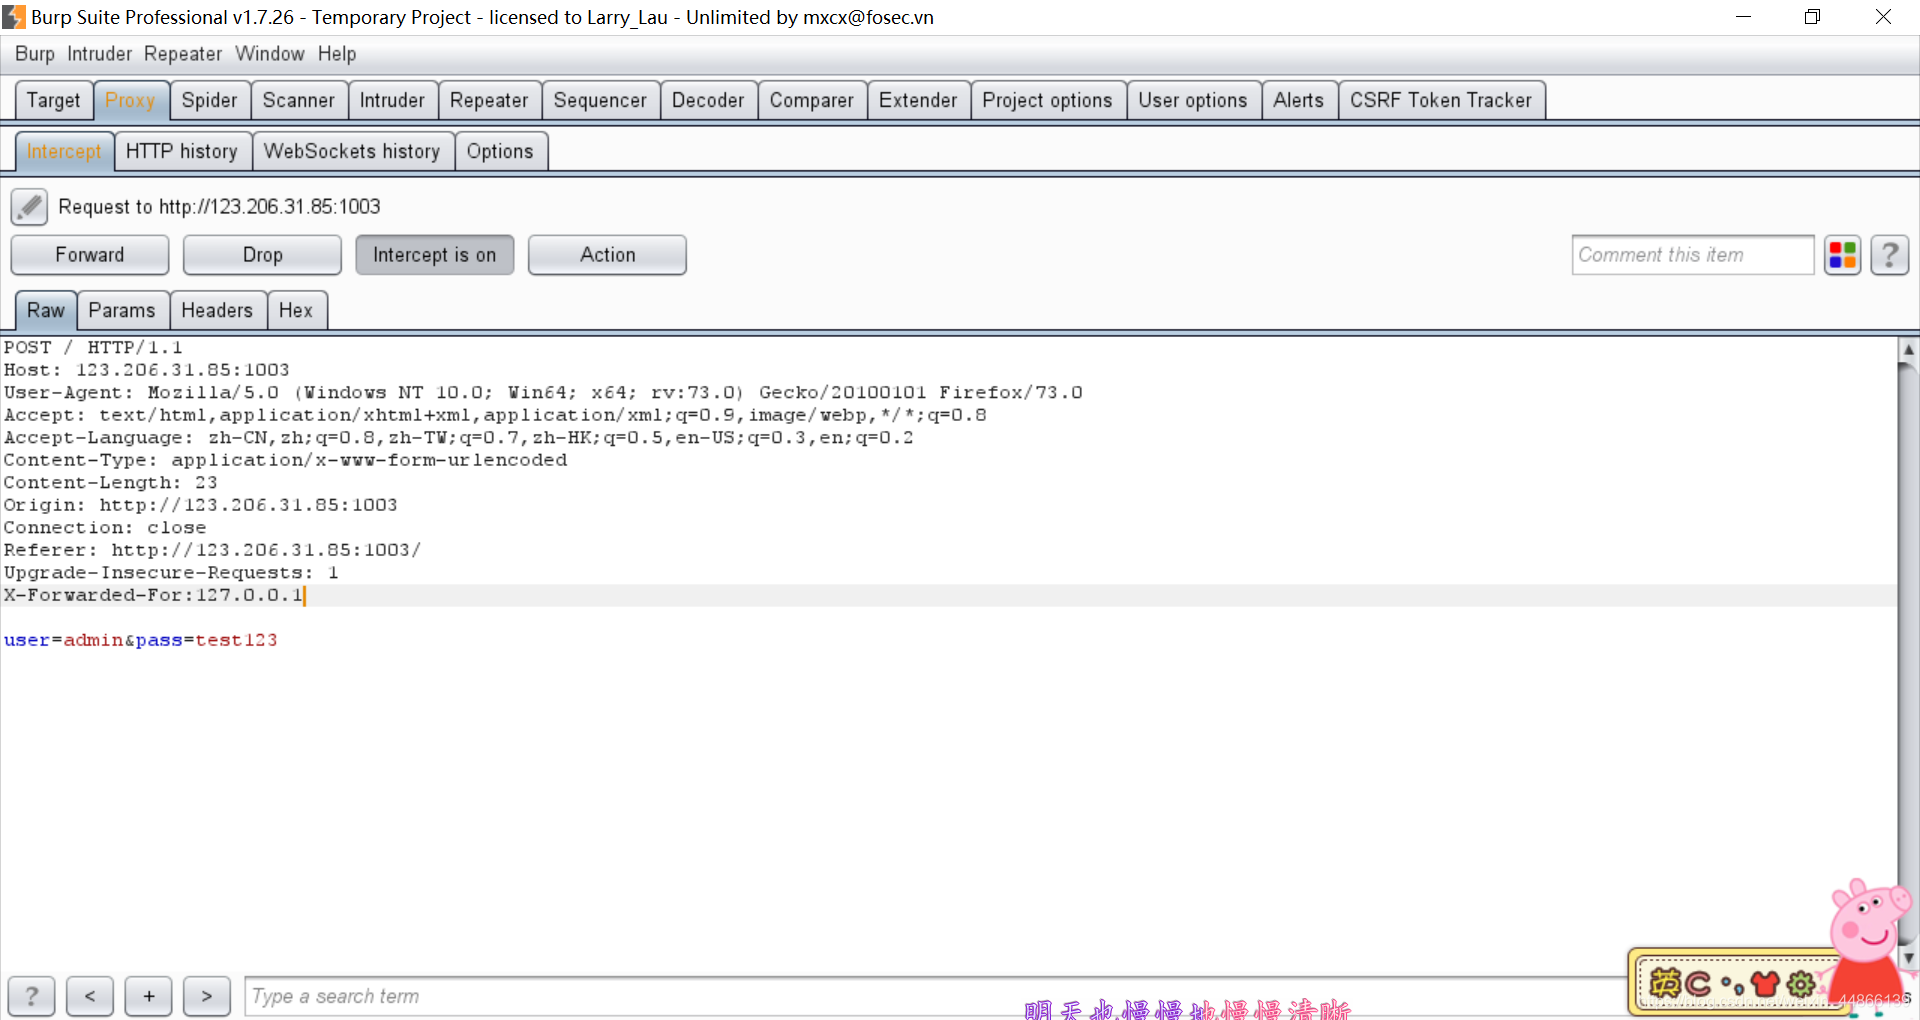Click the User-Agent header line
The height and width of the screenshot is (1020, 1920).
543,392
